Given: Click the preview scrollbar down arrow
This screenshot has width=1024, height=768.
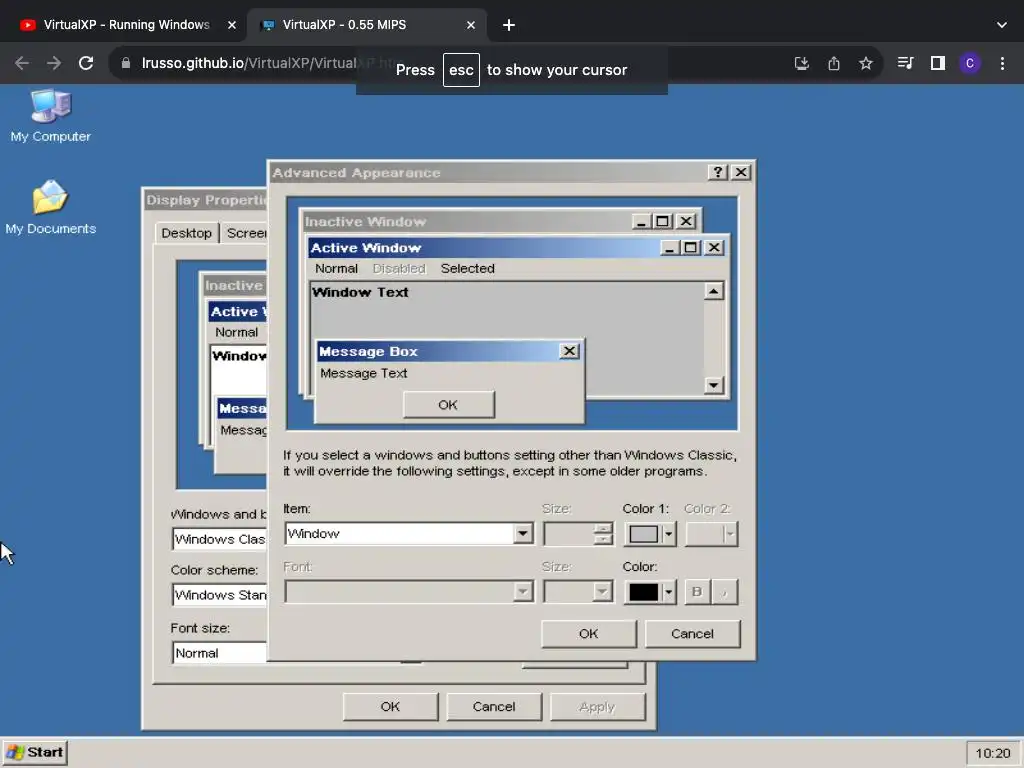Looking at the screenshot, I should (714, 385).
